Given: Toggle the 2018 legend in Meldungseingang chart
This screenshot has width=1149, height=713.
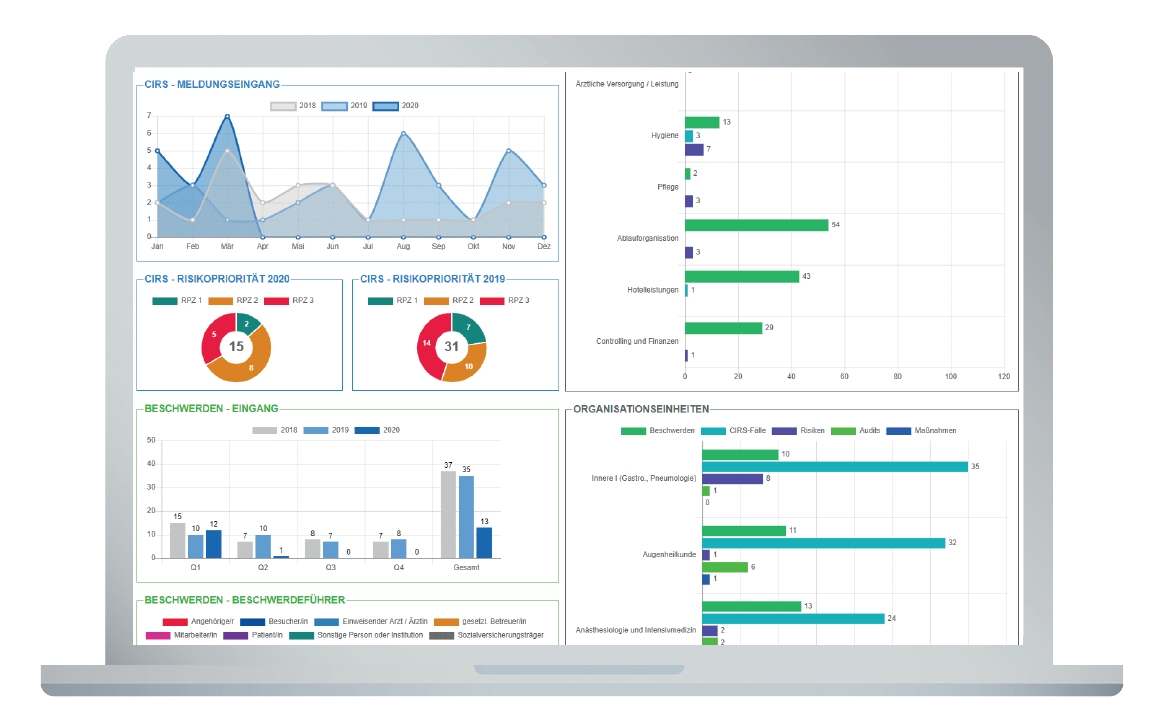Looking at the screenshot, I should click(x=292, y=106).
